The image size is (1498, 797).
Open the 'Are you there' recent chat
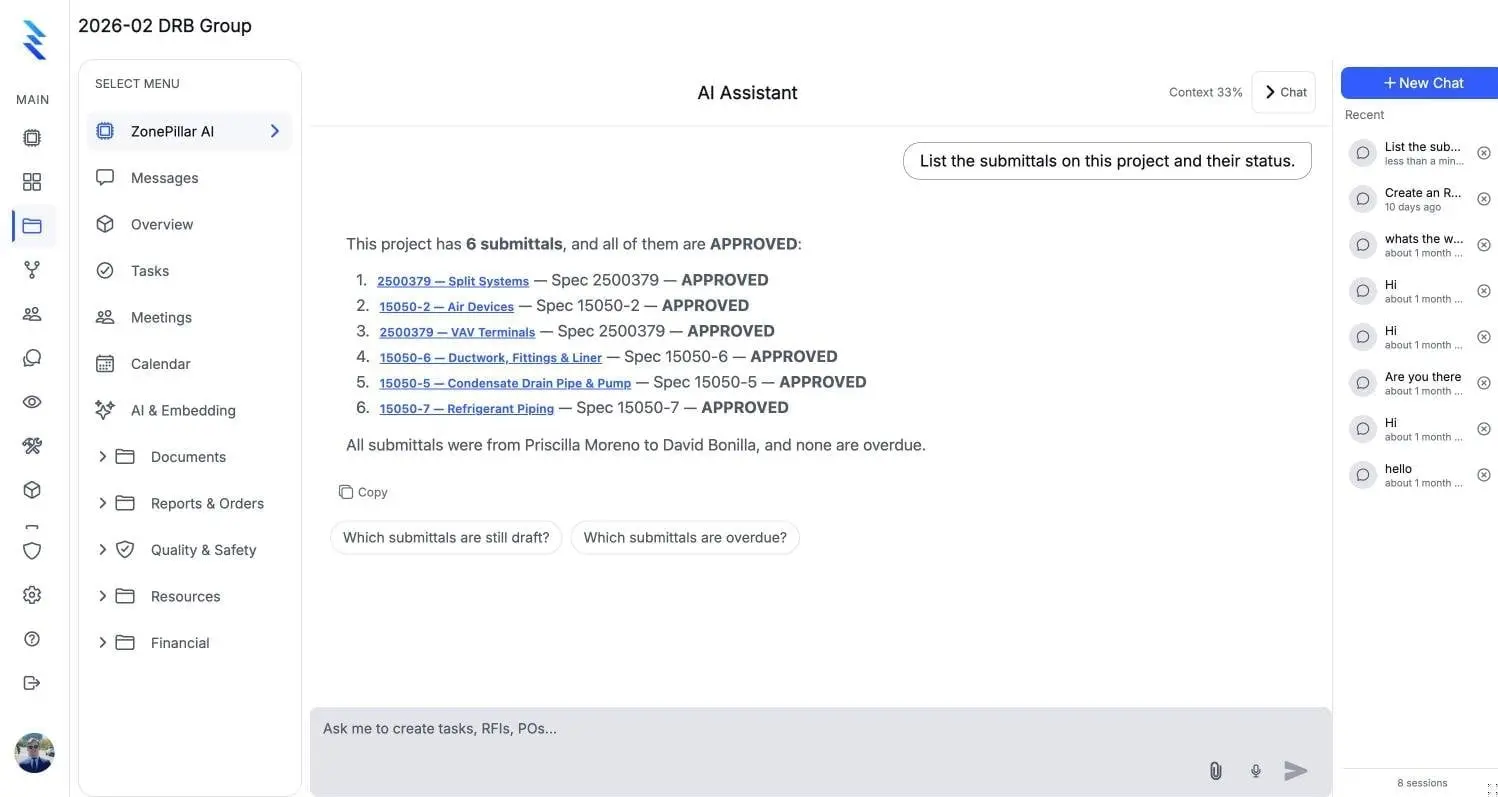(1420, 383)
